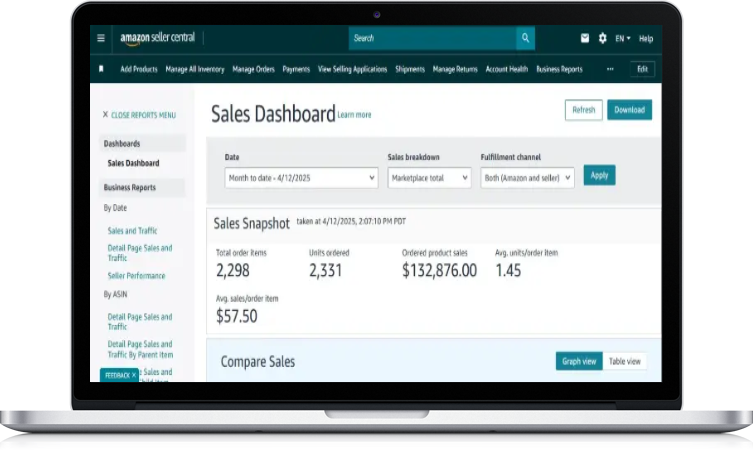Open the Date range dropdown
The height and width of the screenshot is (450, 753).
point(300,177)
